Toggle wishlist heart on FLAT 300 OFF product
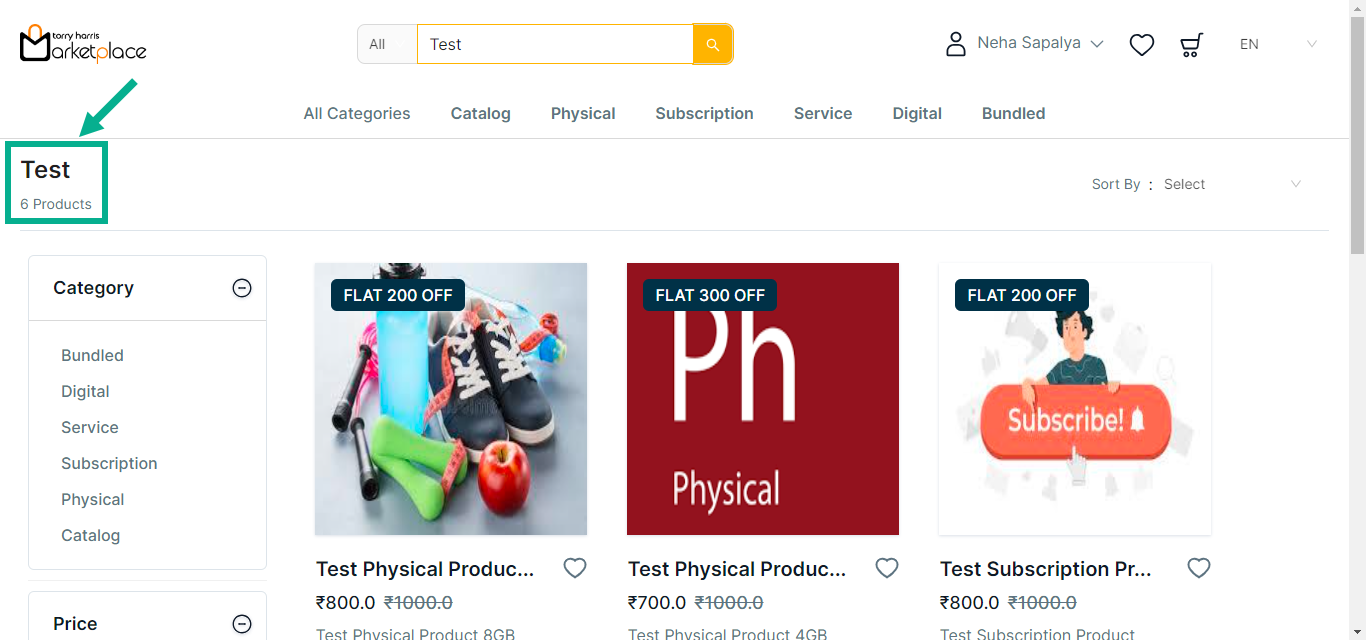This screenshot has width=1366, height=640. (887, 568)
